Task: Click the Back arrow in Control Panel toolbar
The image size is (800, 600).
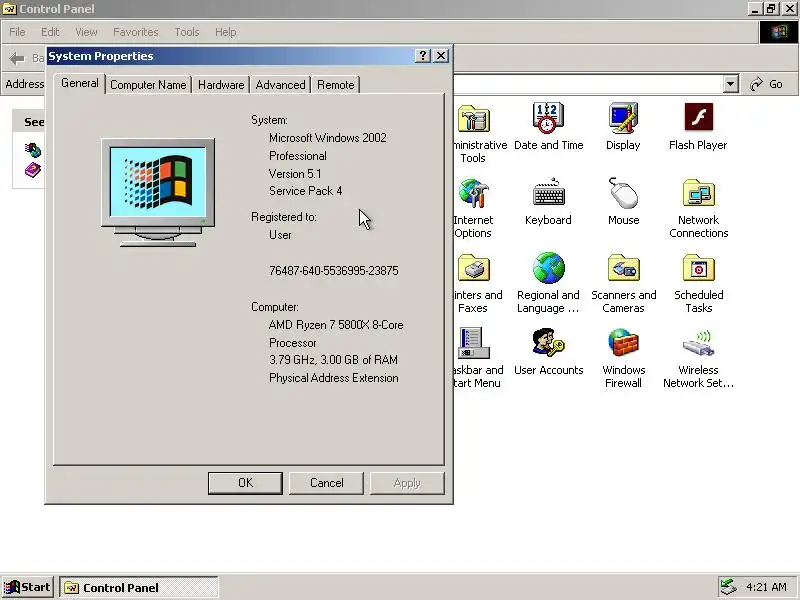Action: point(17,59)
